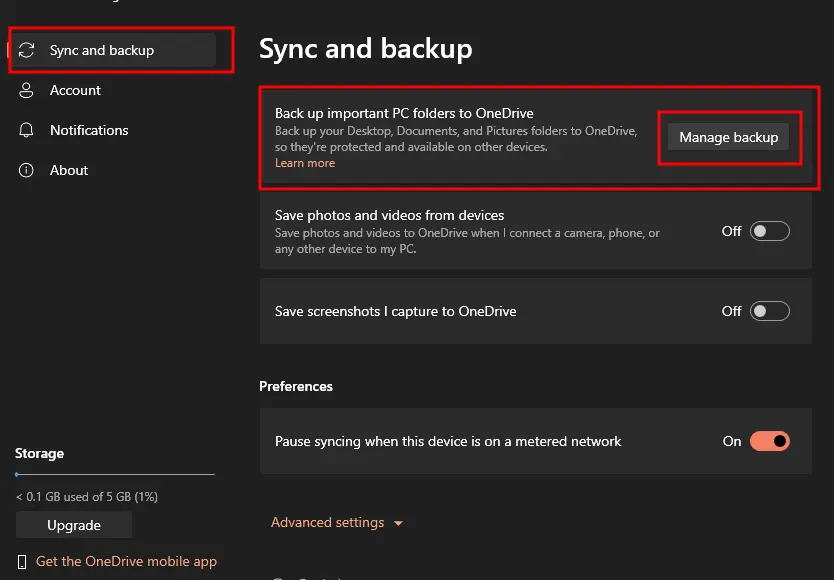
Task: Open the Sync and backup section
Action: point(113,50)
